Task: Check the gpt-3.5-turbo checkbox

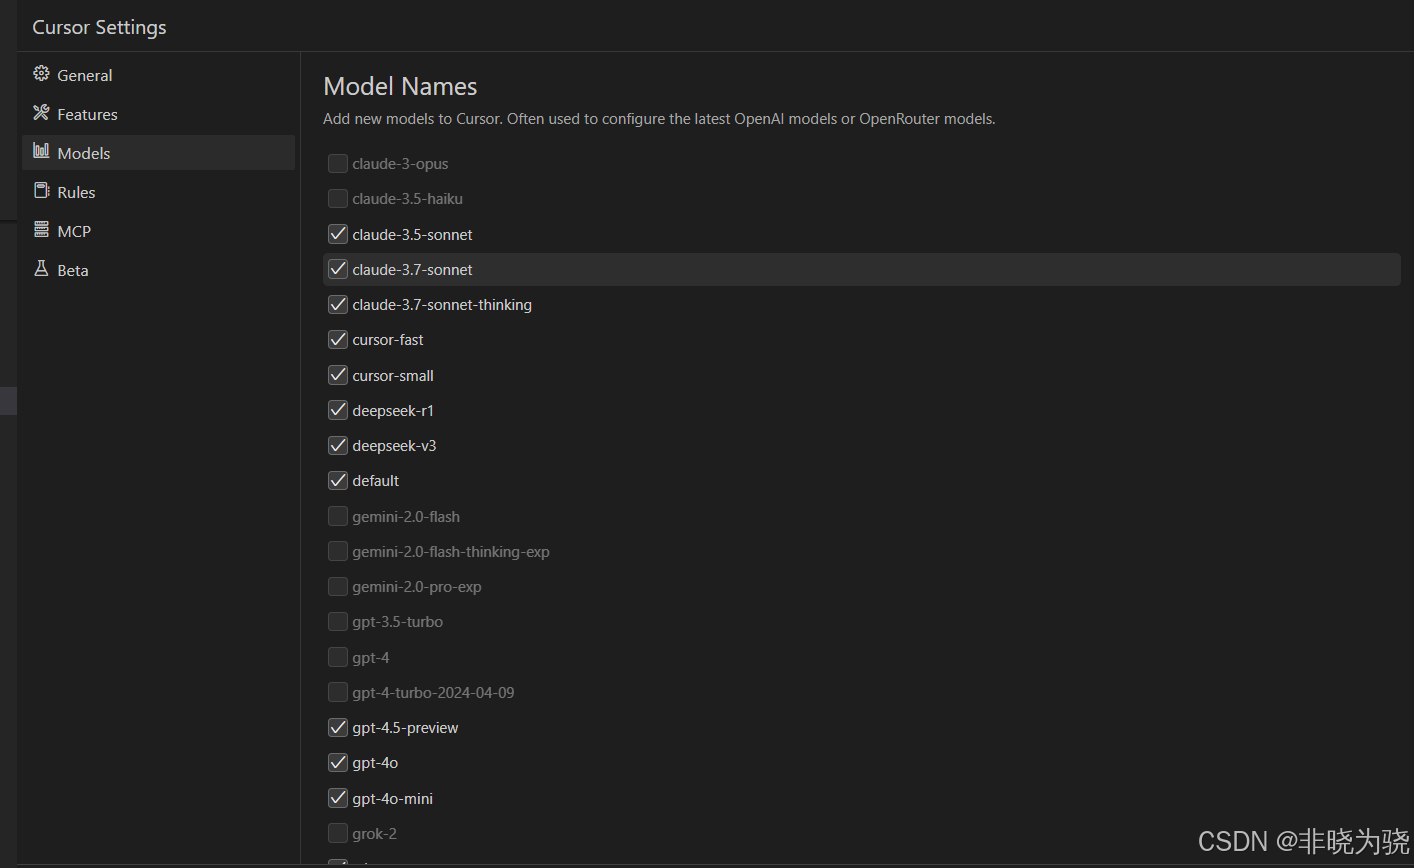Action: [338, 622]
